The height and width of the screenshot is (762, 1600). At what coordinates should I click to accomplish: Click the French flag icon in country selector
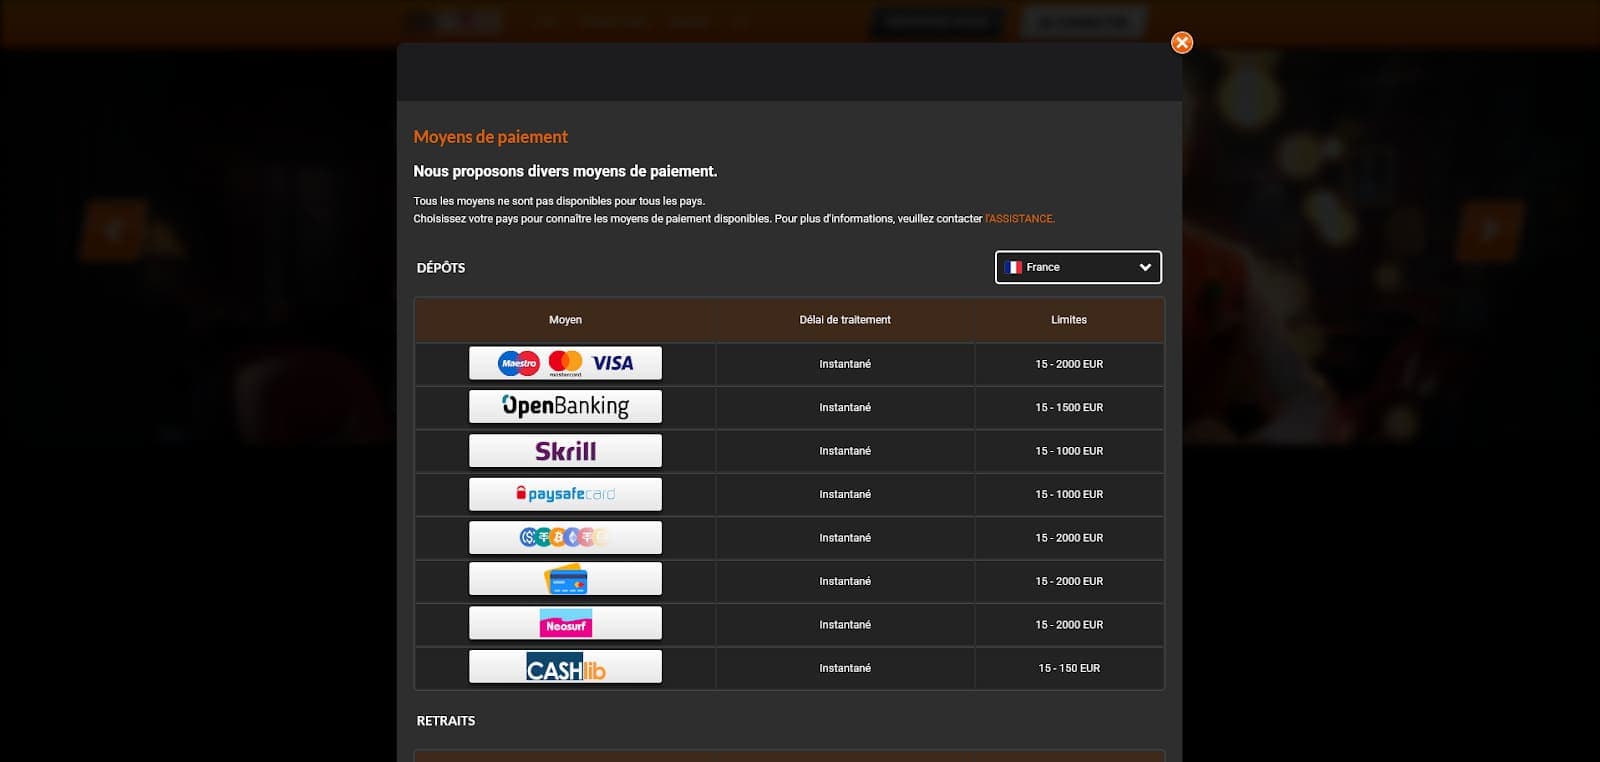(x=1014, y=267)
